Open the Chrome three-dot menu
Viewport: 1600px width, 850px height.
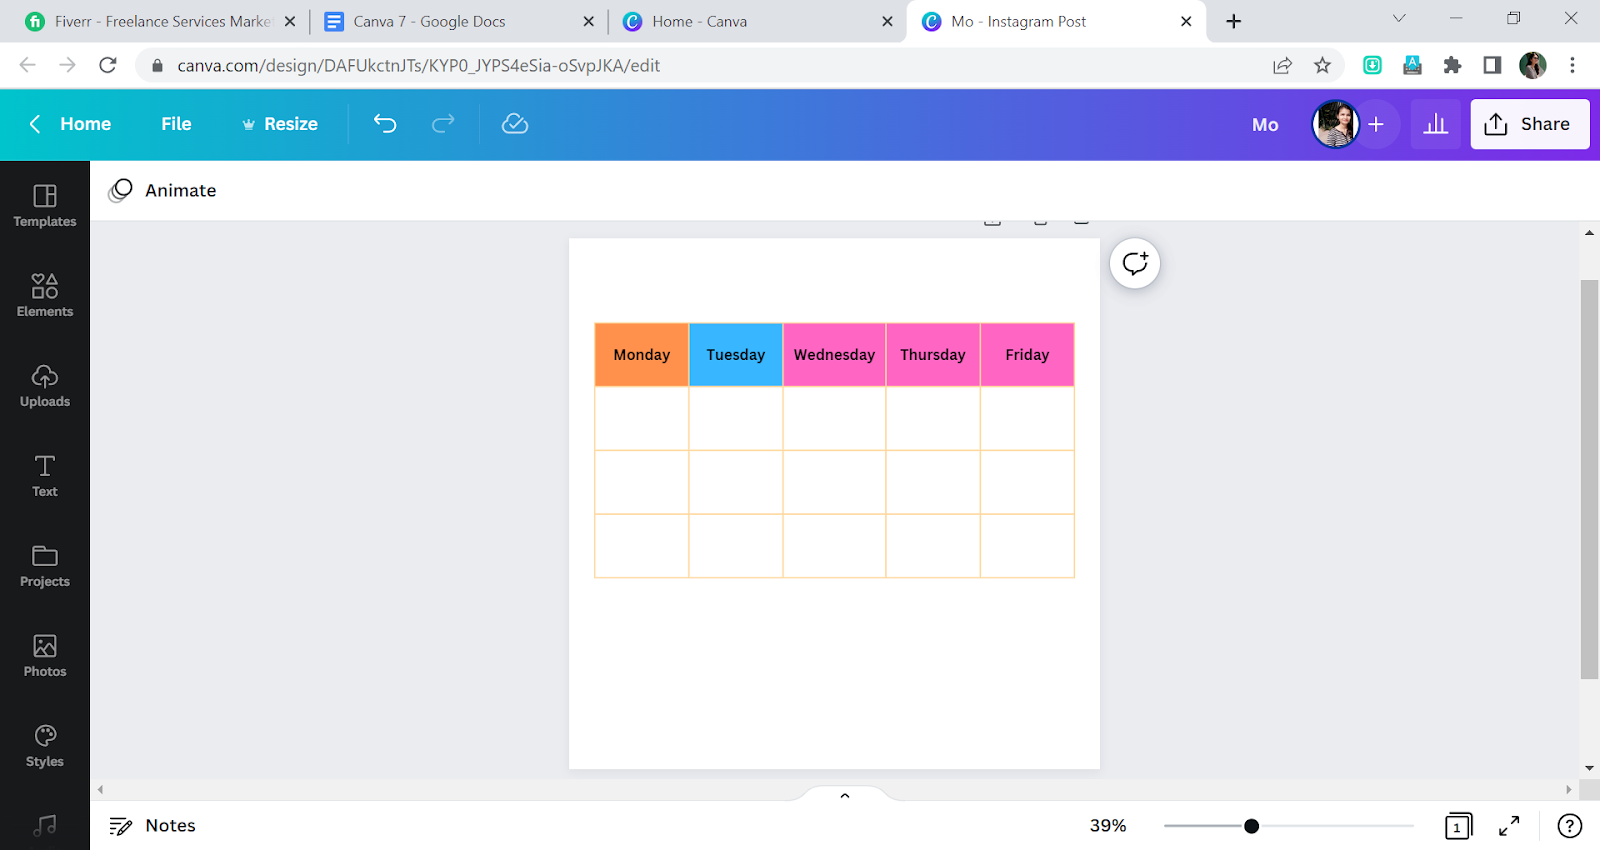pyautogui.click(x=1572, y=65)
